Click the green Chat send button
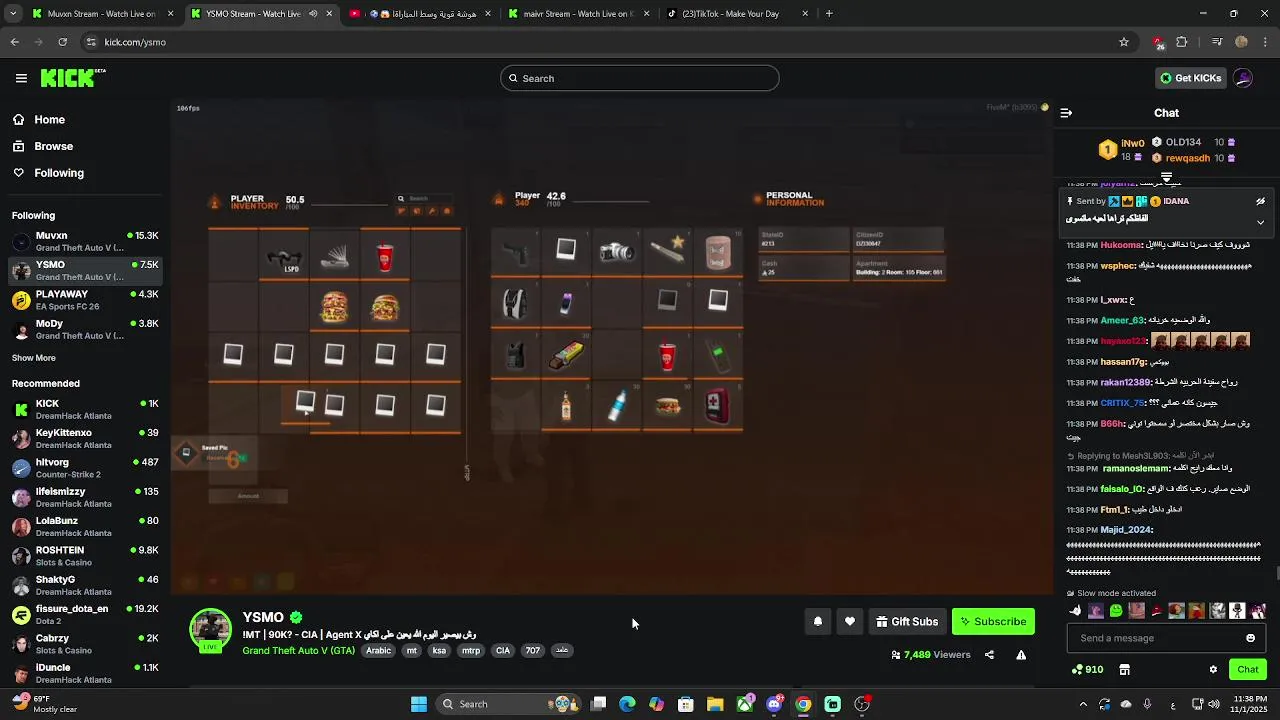Screen dimensions: 1280x720 click(x=1247, y=669)
